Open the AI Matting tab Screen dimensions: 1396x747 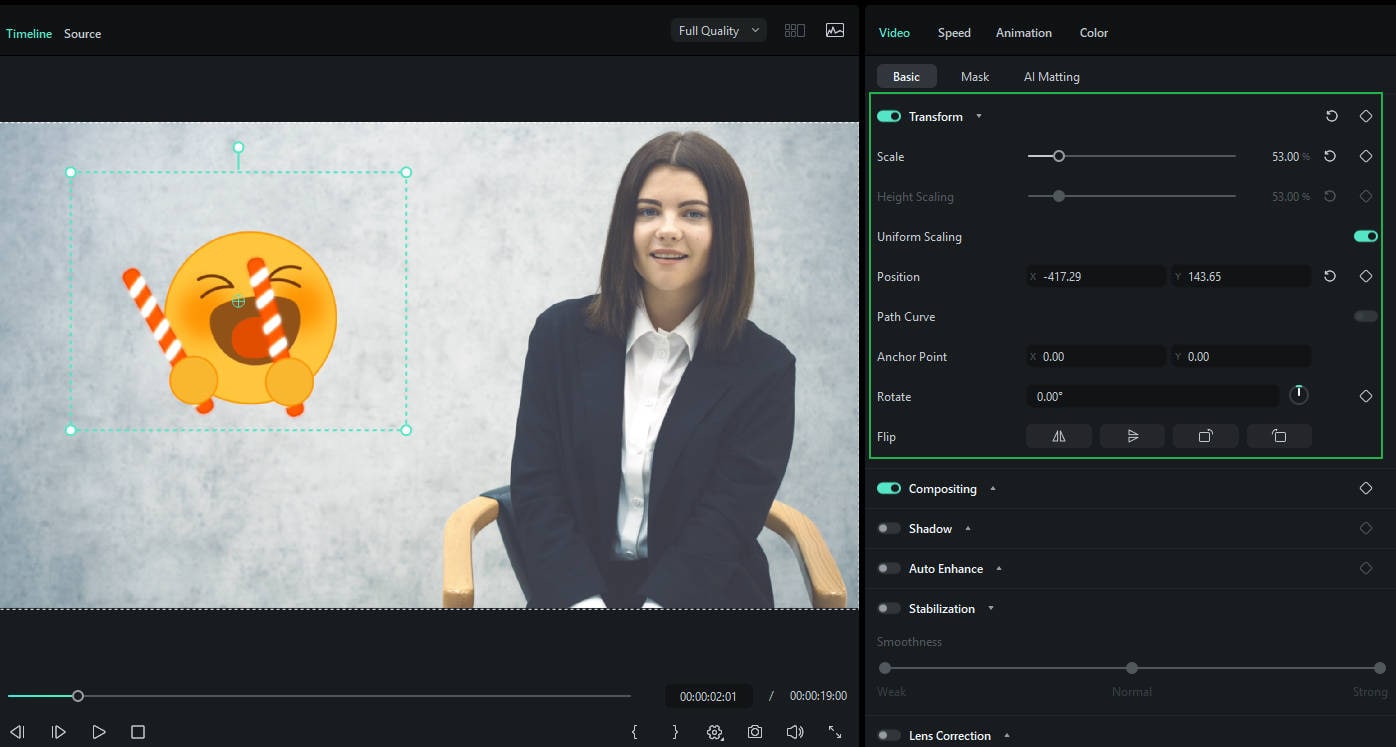tap(1051, 76)
